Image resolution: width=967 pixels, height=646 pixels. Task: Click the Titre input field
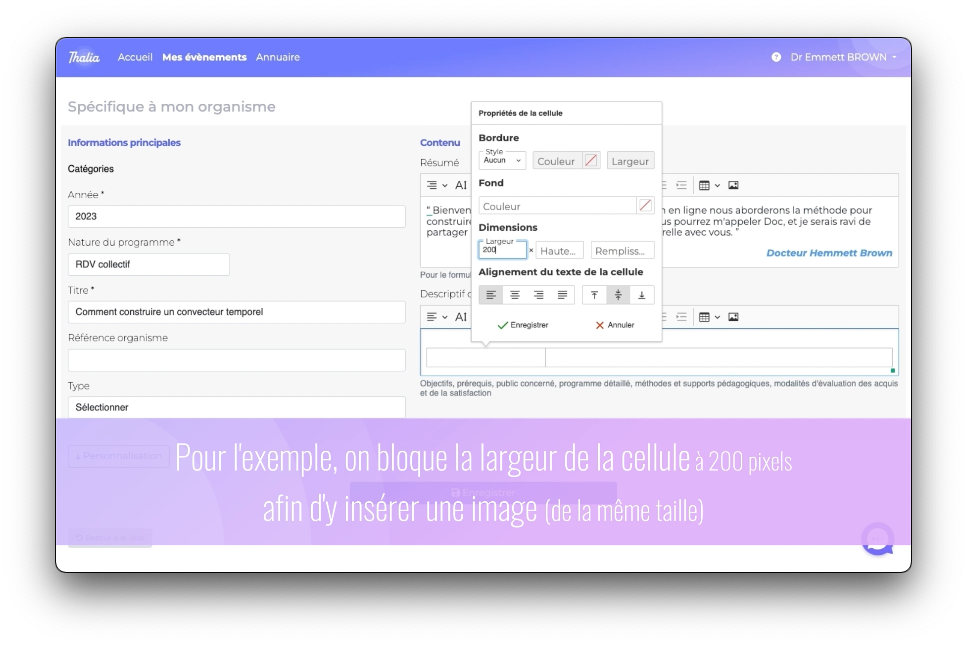[x=236, y=312]
